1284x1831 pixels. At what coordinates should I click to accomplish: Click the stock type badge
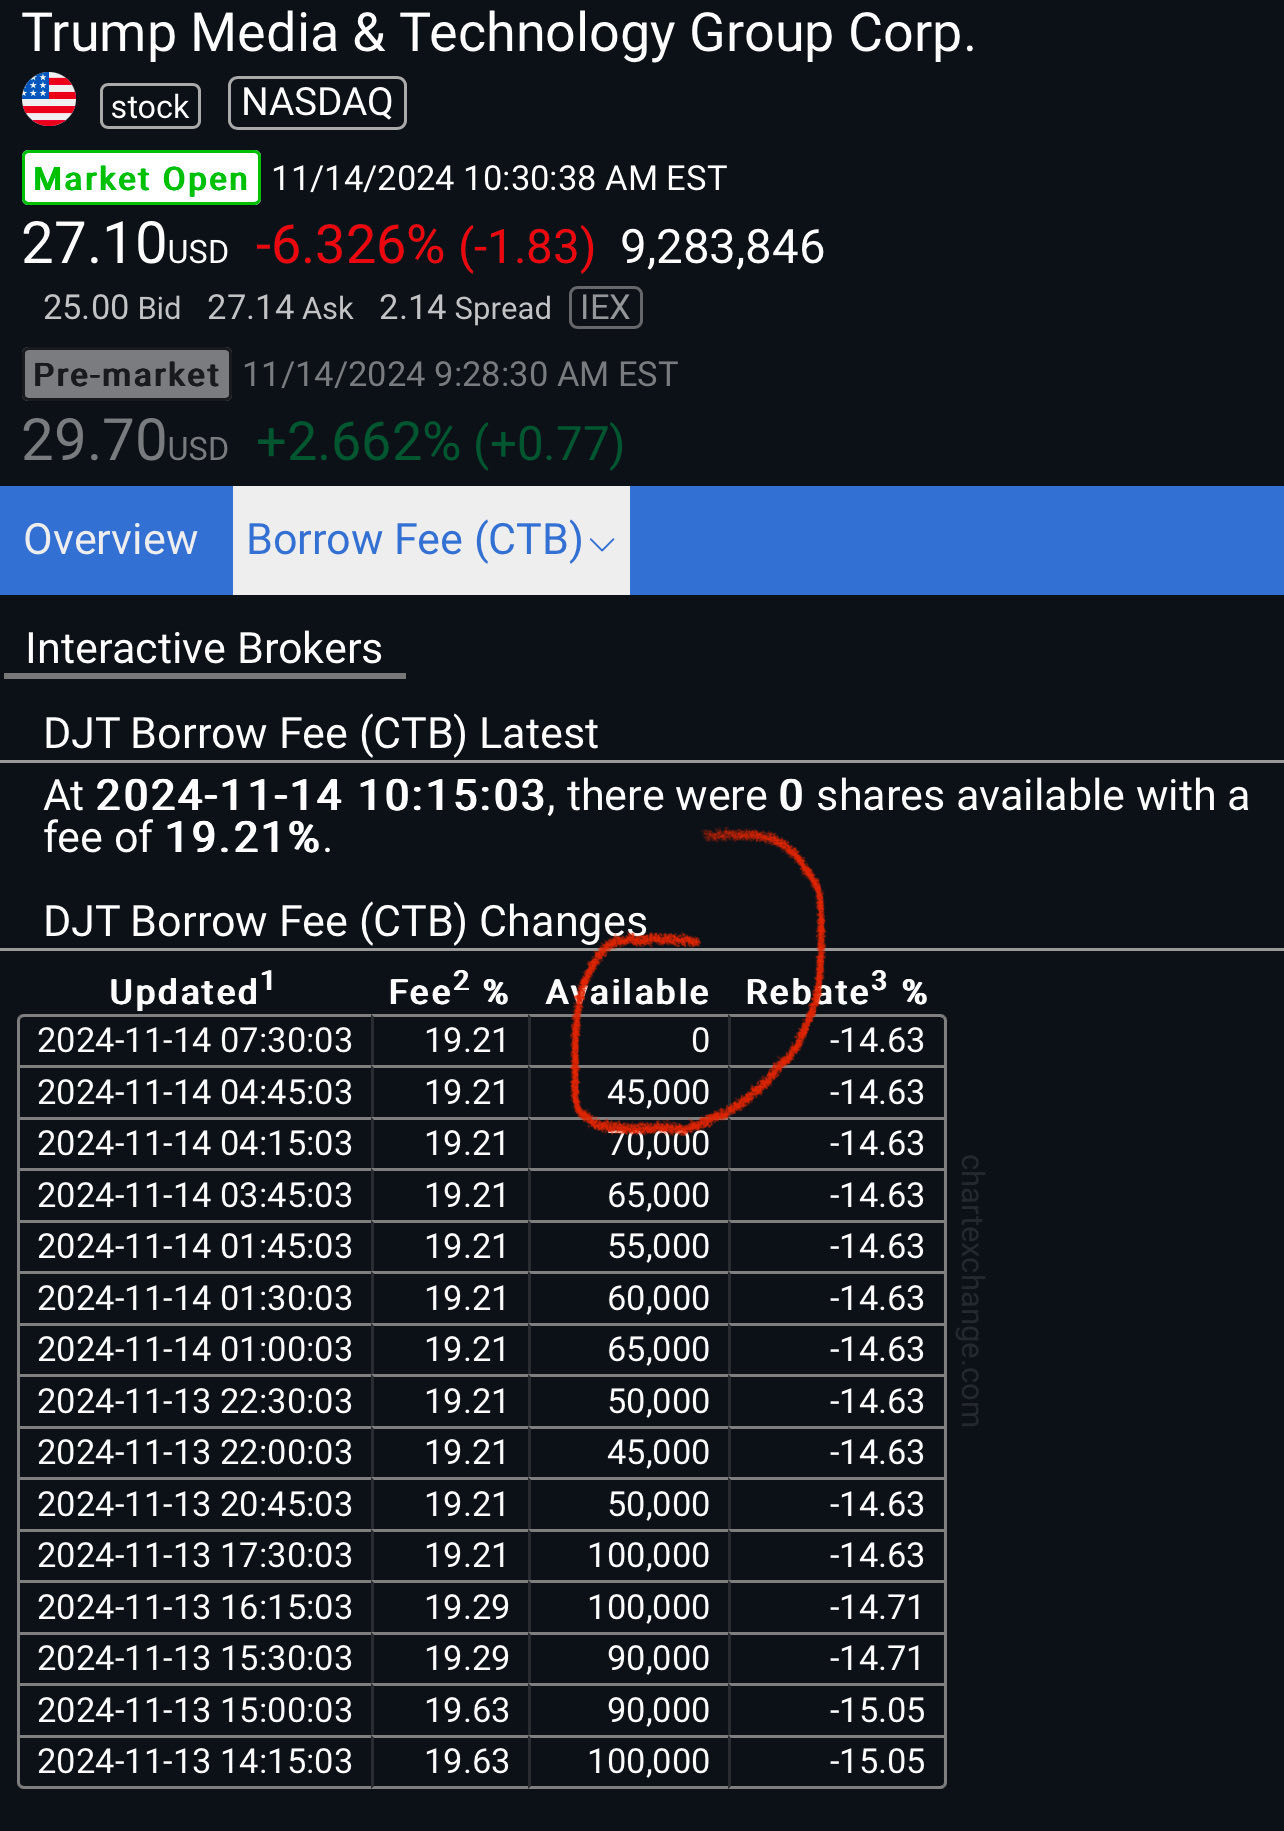point(150,106)
